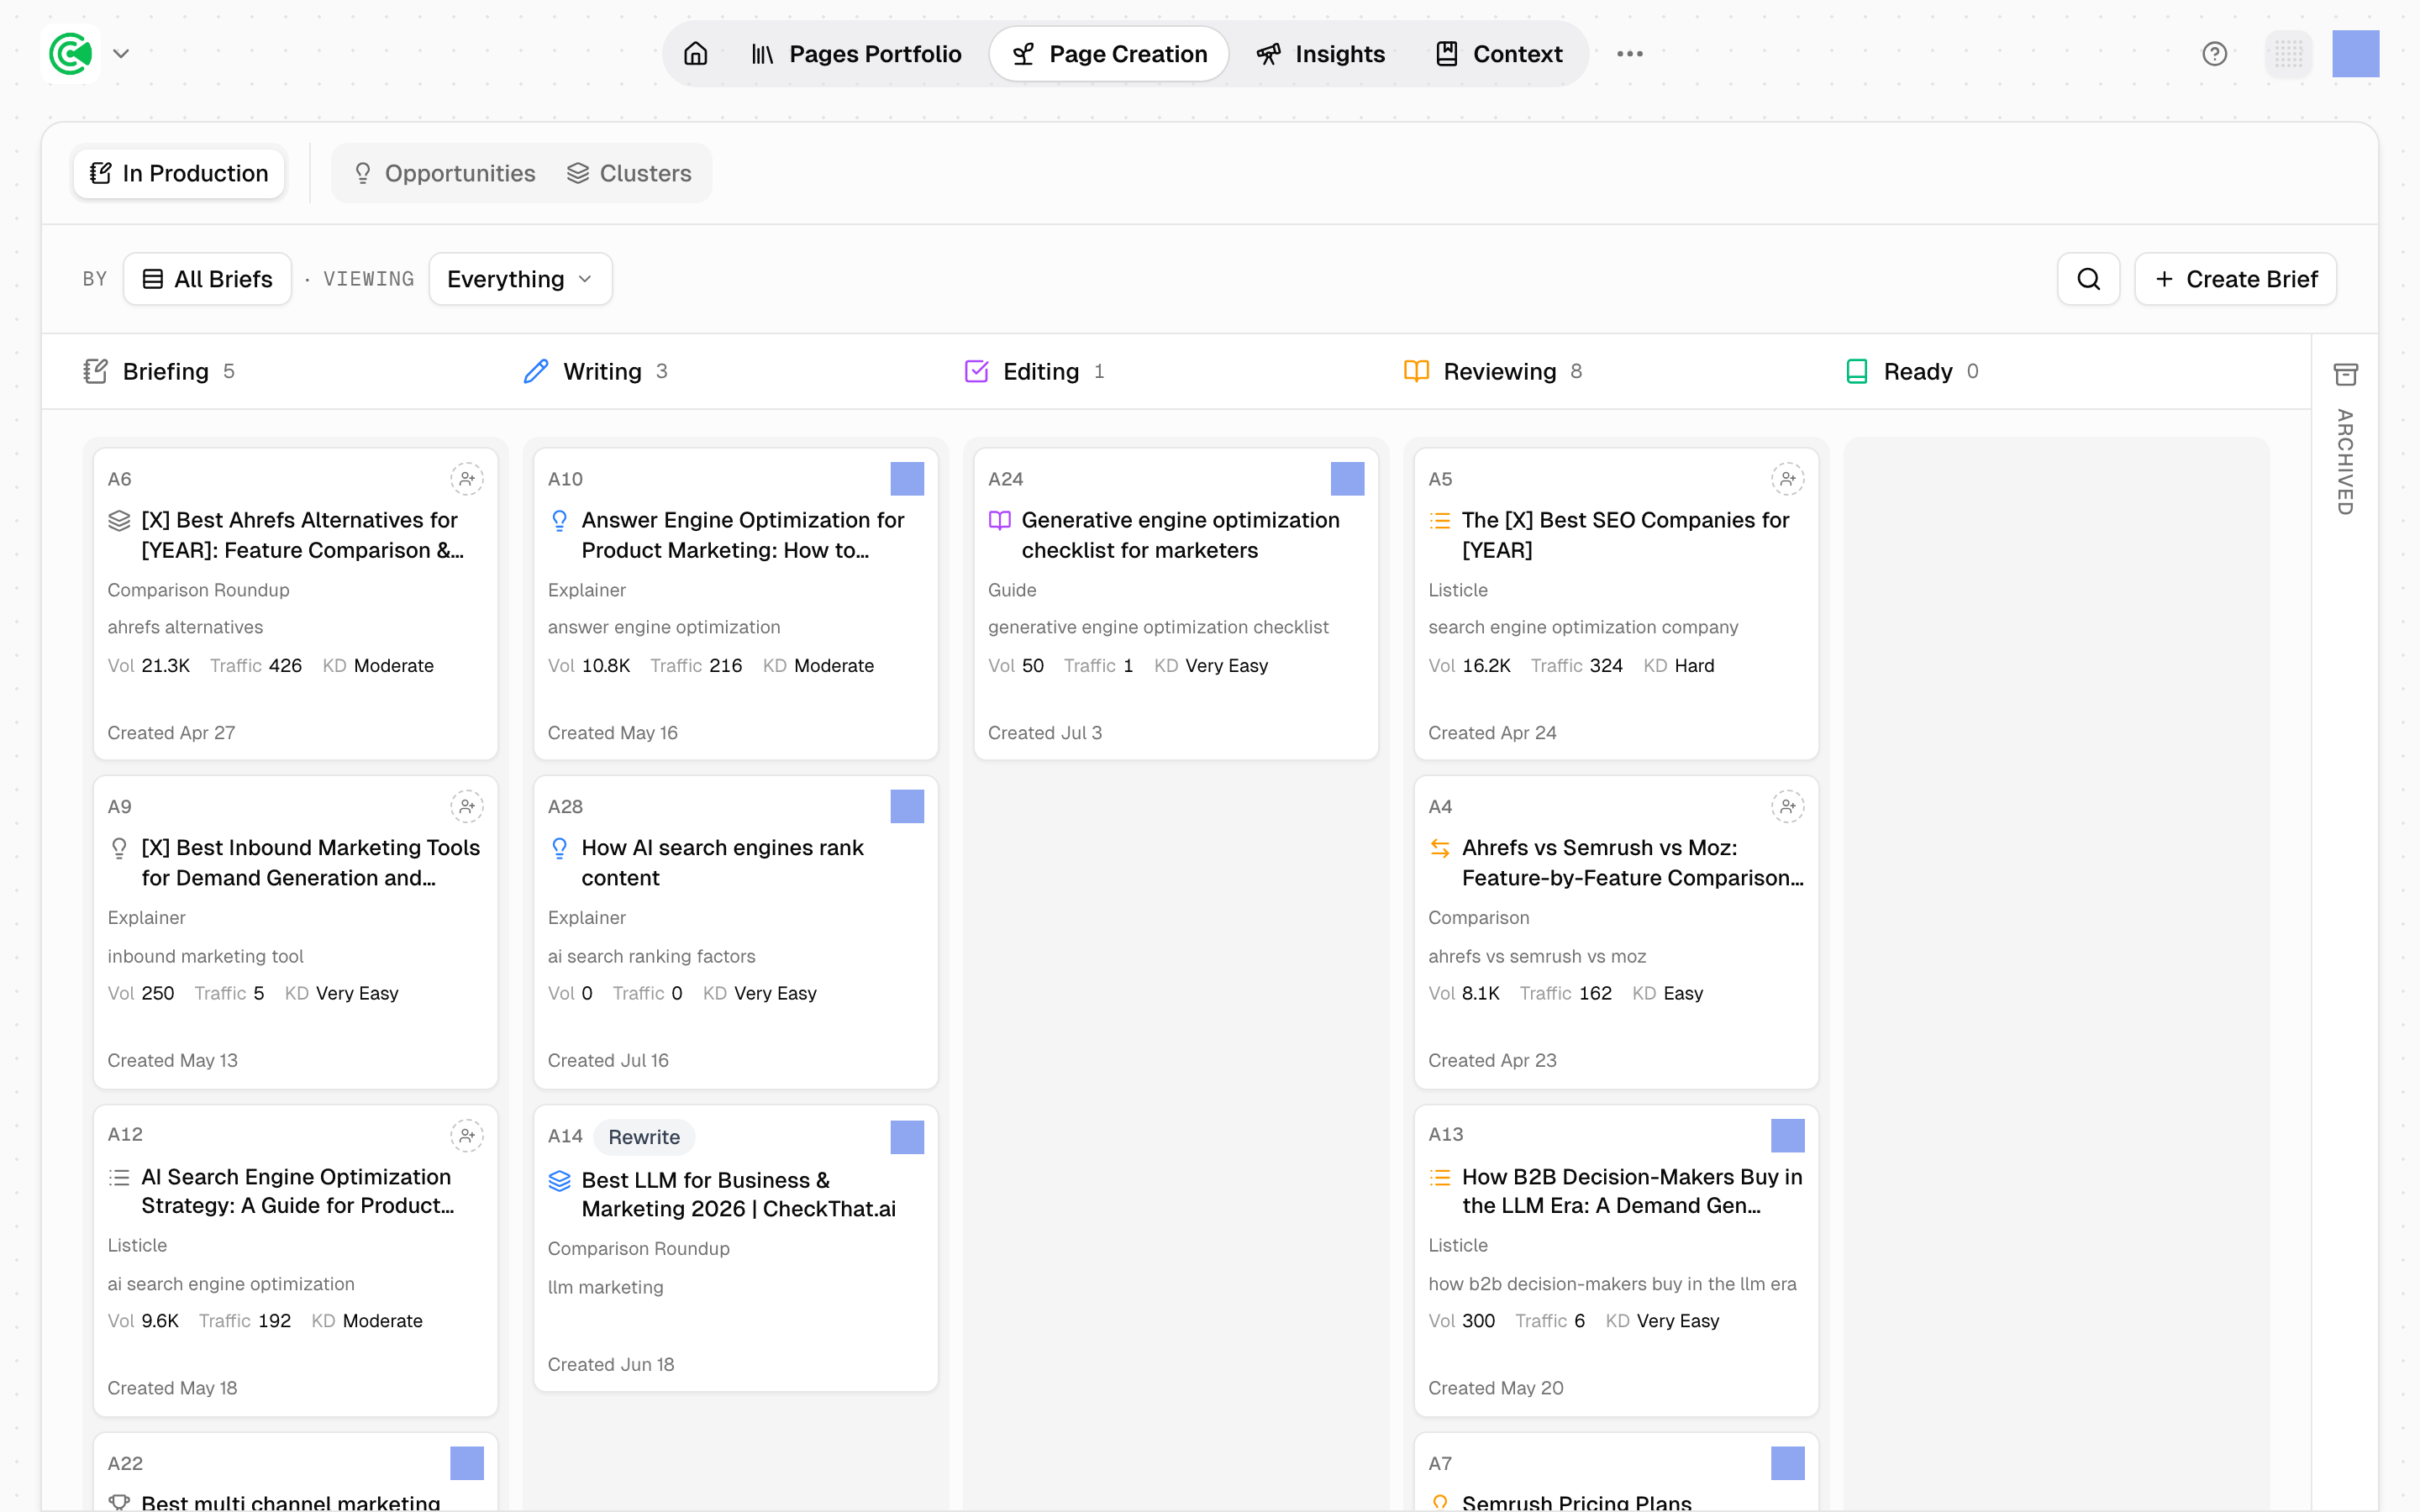Open AI Search Engine Optimization Strategy brief

pyautogui.click(x=298, y=1191)
